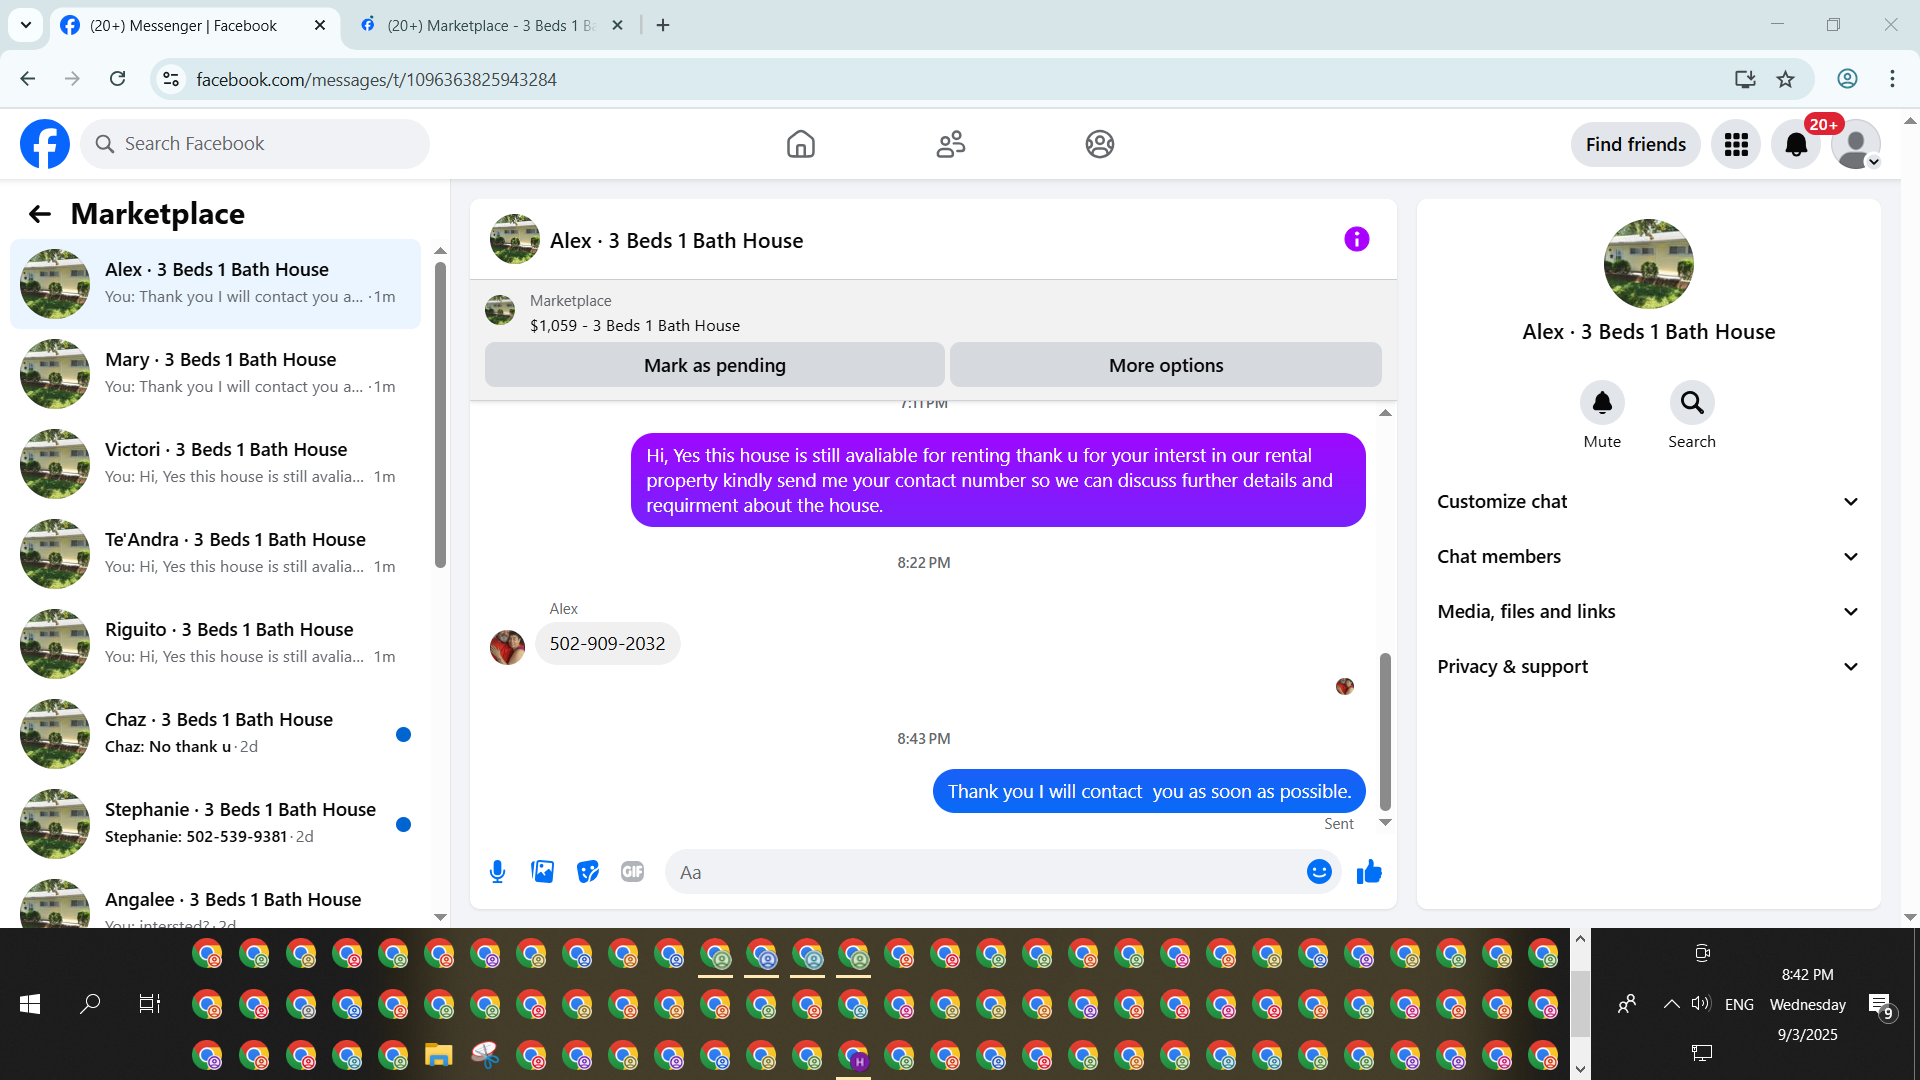
Task: Click Mark as pending button
Action: point(715,365)
